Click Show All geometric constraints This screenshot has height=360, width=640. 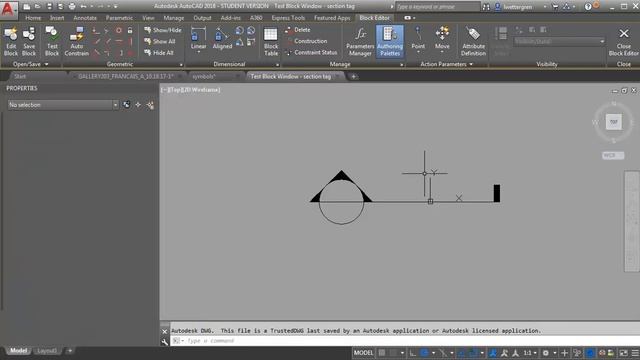[x=160, y=41]
